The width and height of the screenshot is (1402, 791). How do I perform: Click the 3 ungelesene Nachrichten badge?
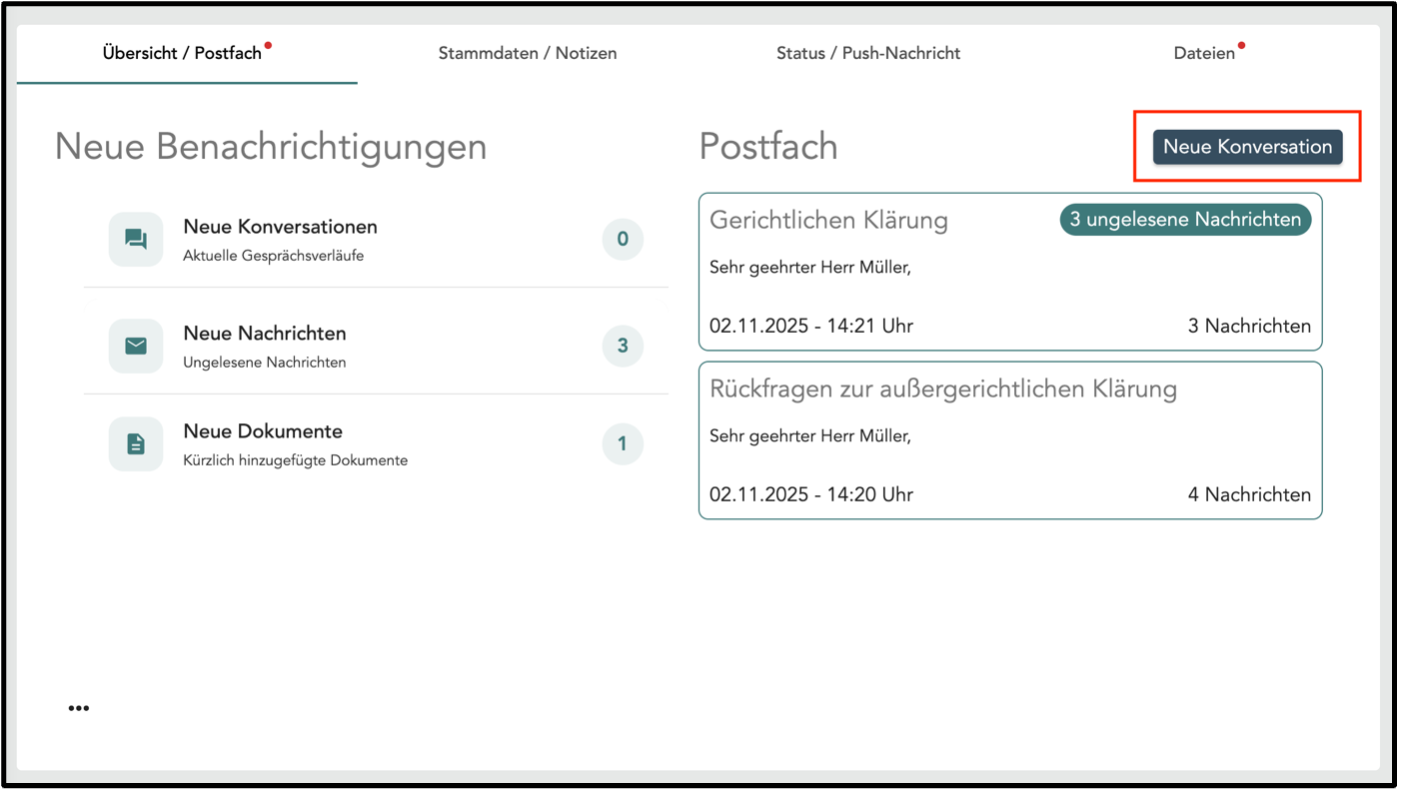(1185, 220)
